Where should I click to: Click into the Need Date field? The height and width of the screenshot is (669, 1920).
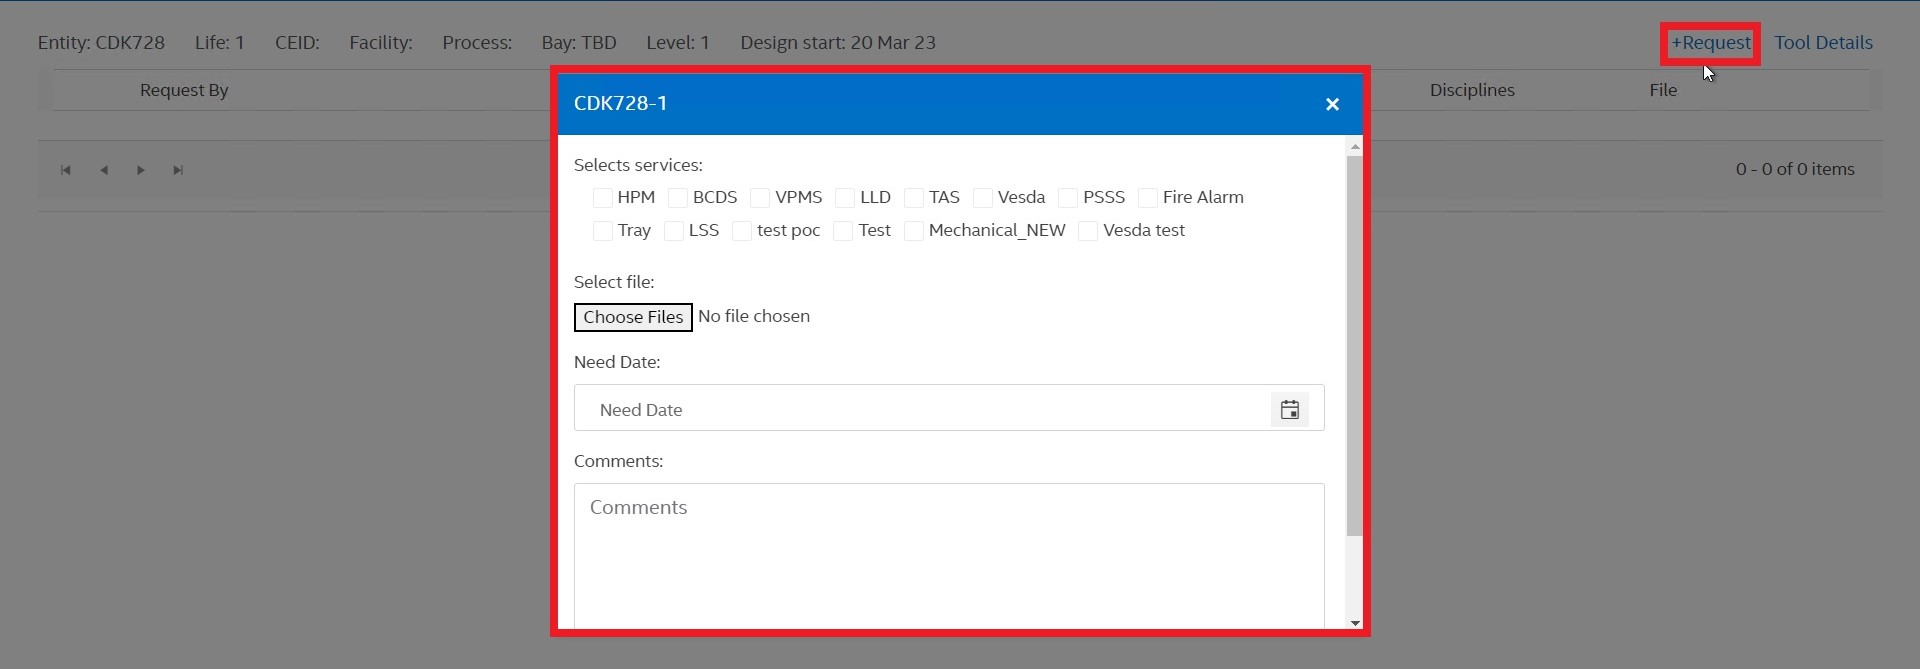(920, 410)
